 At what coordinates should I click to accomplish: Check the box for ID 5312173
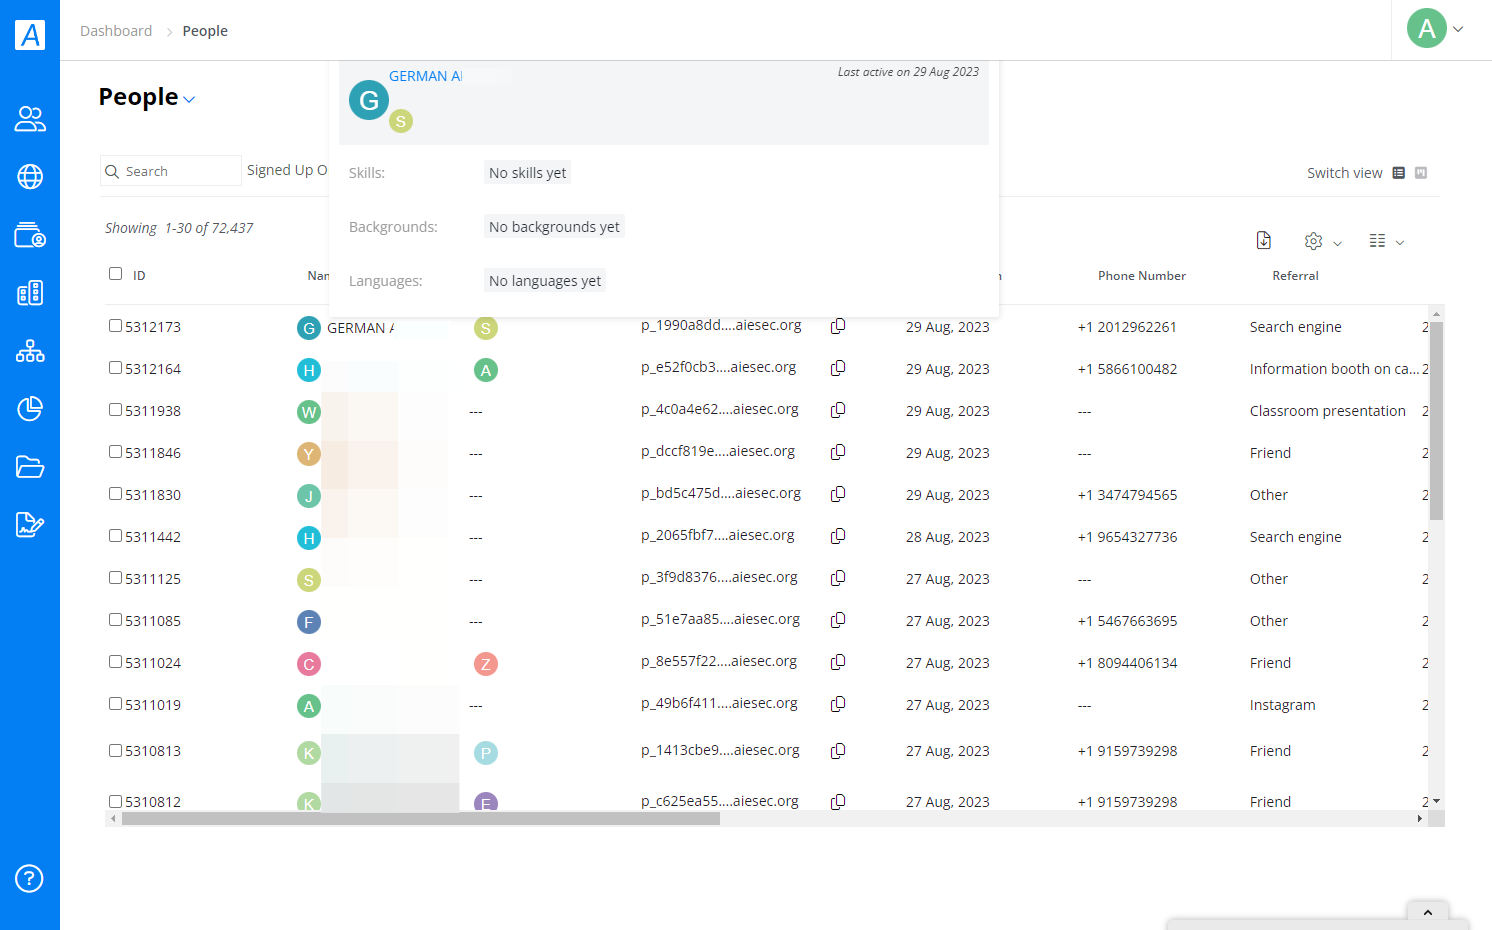coord(115,326)
